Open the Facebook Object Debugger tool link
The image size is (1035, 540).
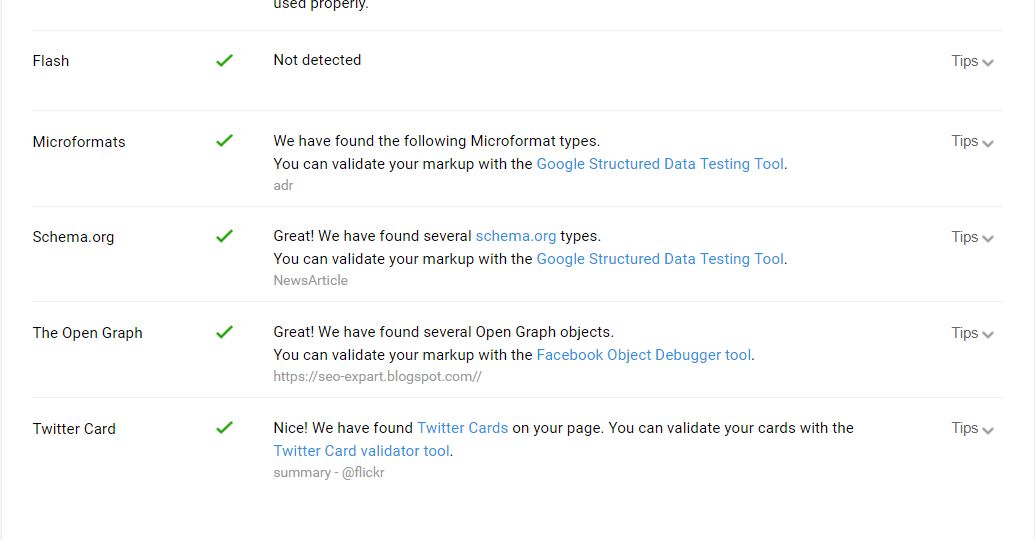pyautogui.click(x=644, y=355)
